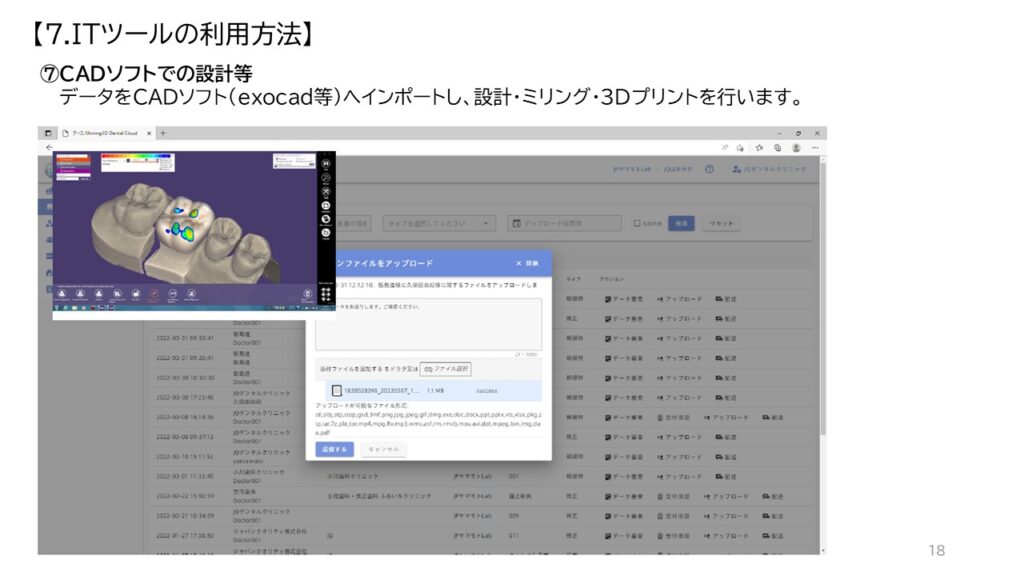Click the red highlighted CAD bottom toolbar icon
The height and width of the screenshot is (576, 1024).
point(155,295)
